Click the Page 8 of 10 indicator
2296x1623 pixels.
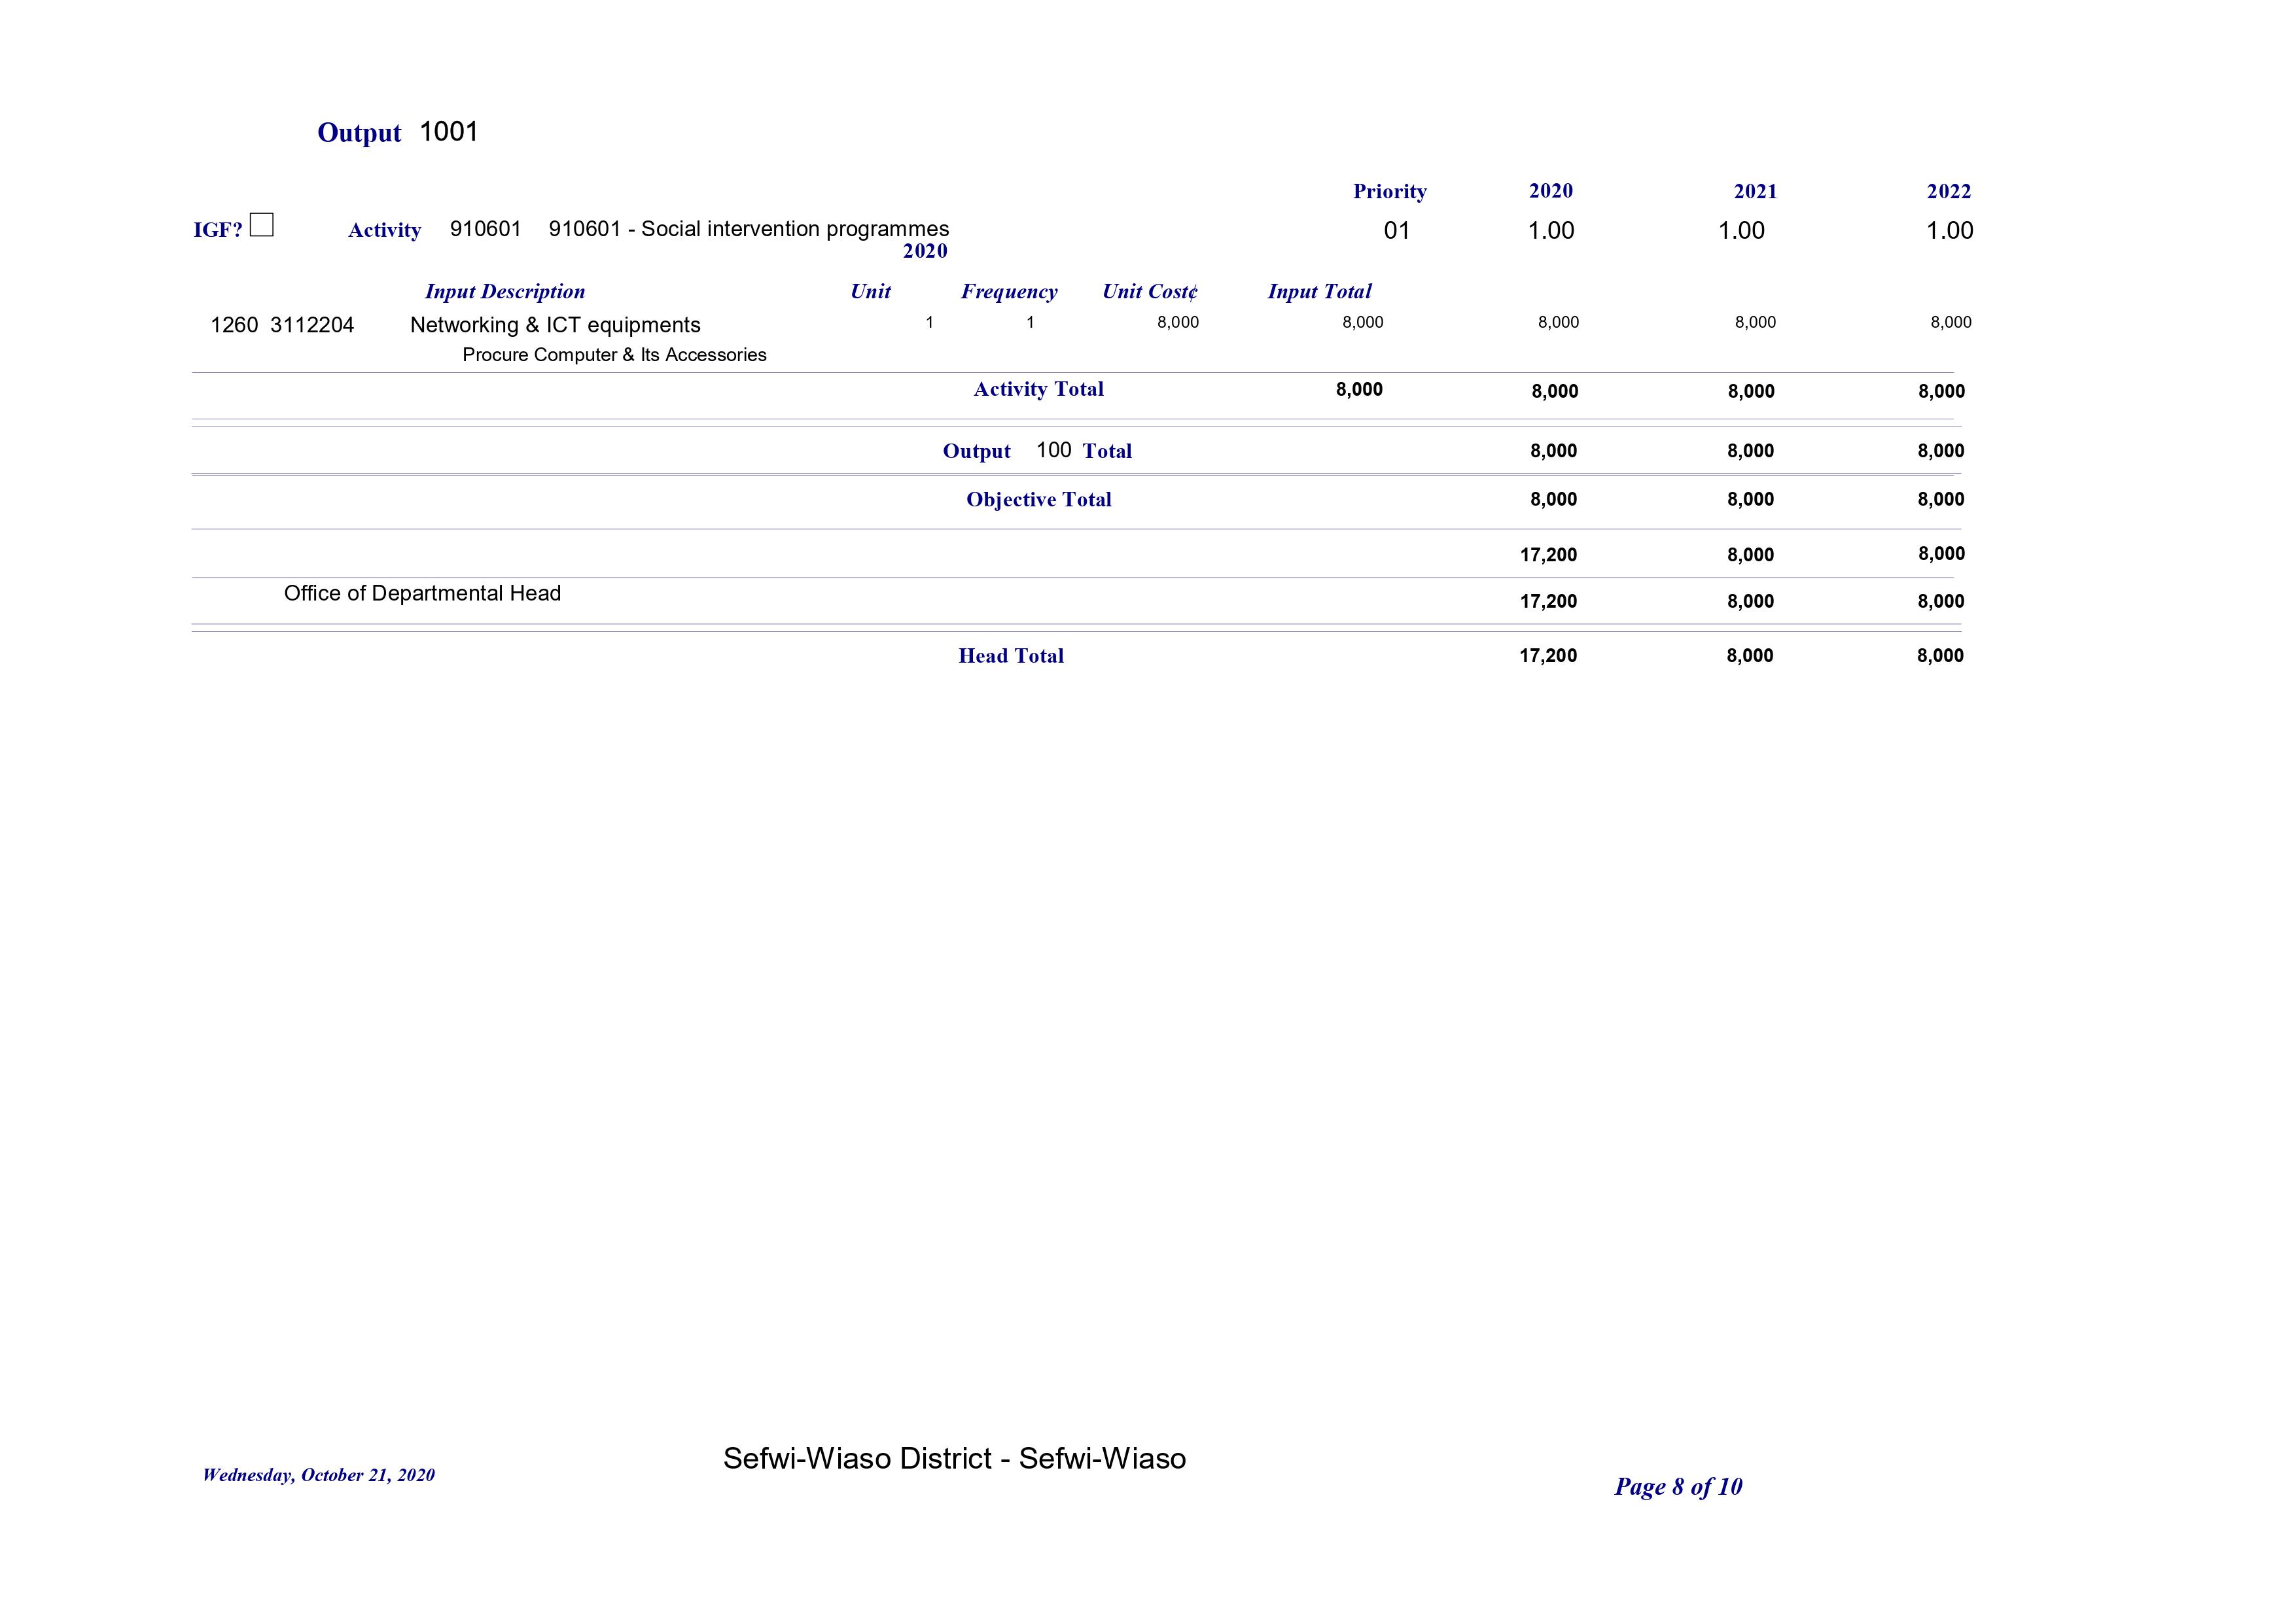(1677, 1486)
